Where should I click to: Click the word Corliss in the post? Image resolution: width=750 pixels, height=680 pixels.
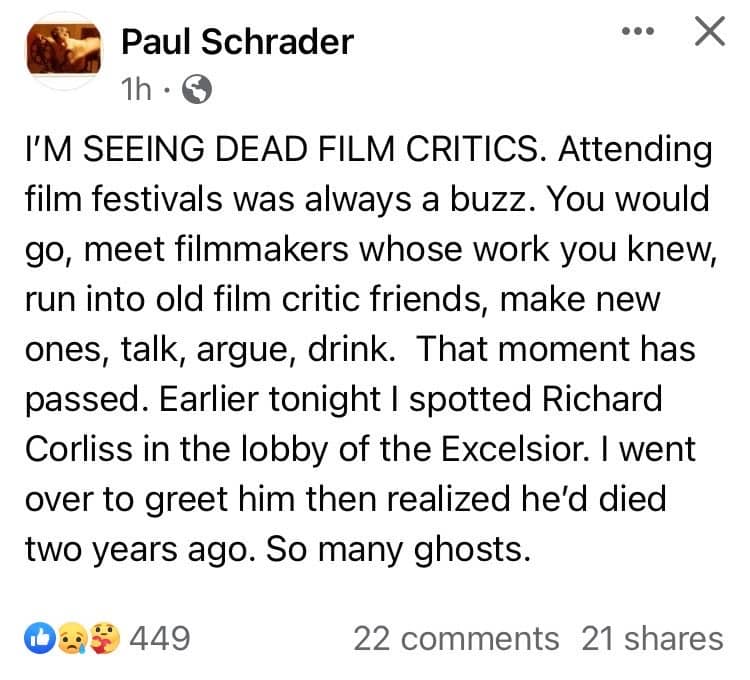click(79, 449)
